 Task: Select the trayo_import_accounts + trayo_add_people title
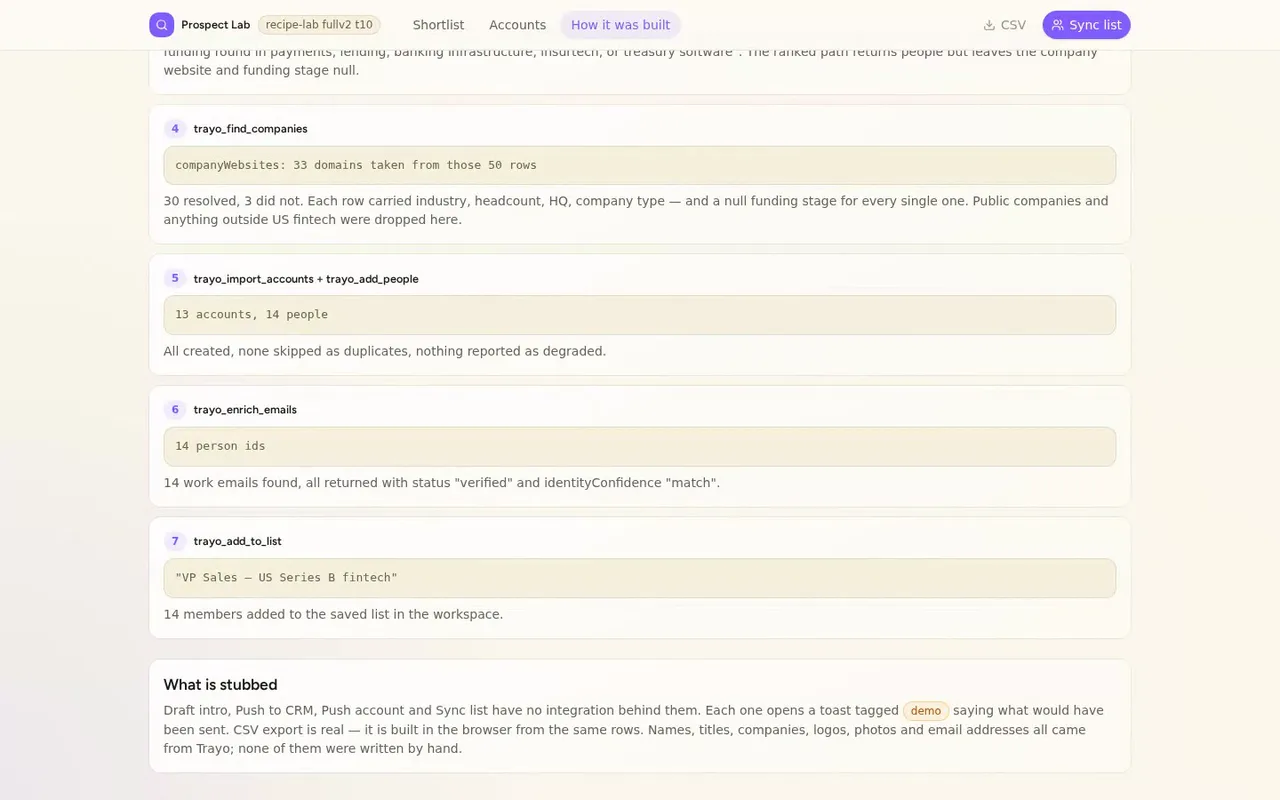(x=306, y=279)
